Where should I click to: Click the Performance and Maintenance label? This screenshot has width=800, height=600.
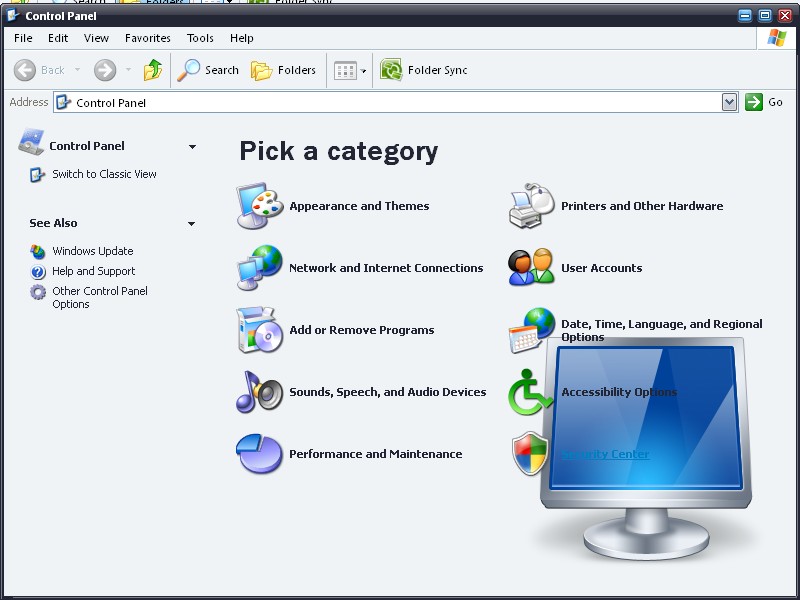pyautogui.click(x=376, y=454)
